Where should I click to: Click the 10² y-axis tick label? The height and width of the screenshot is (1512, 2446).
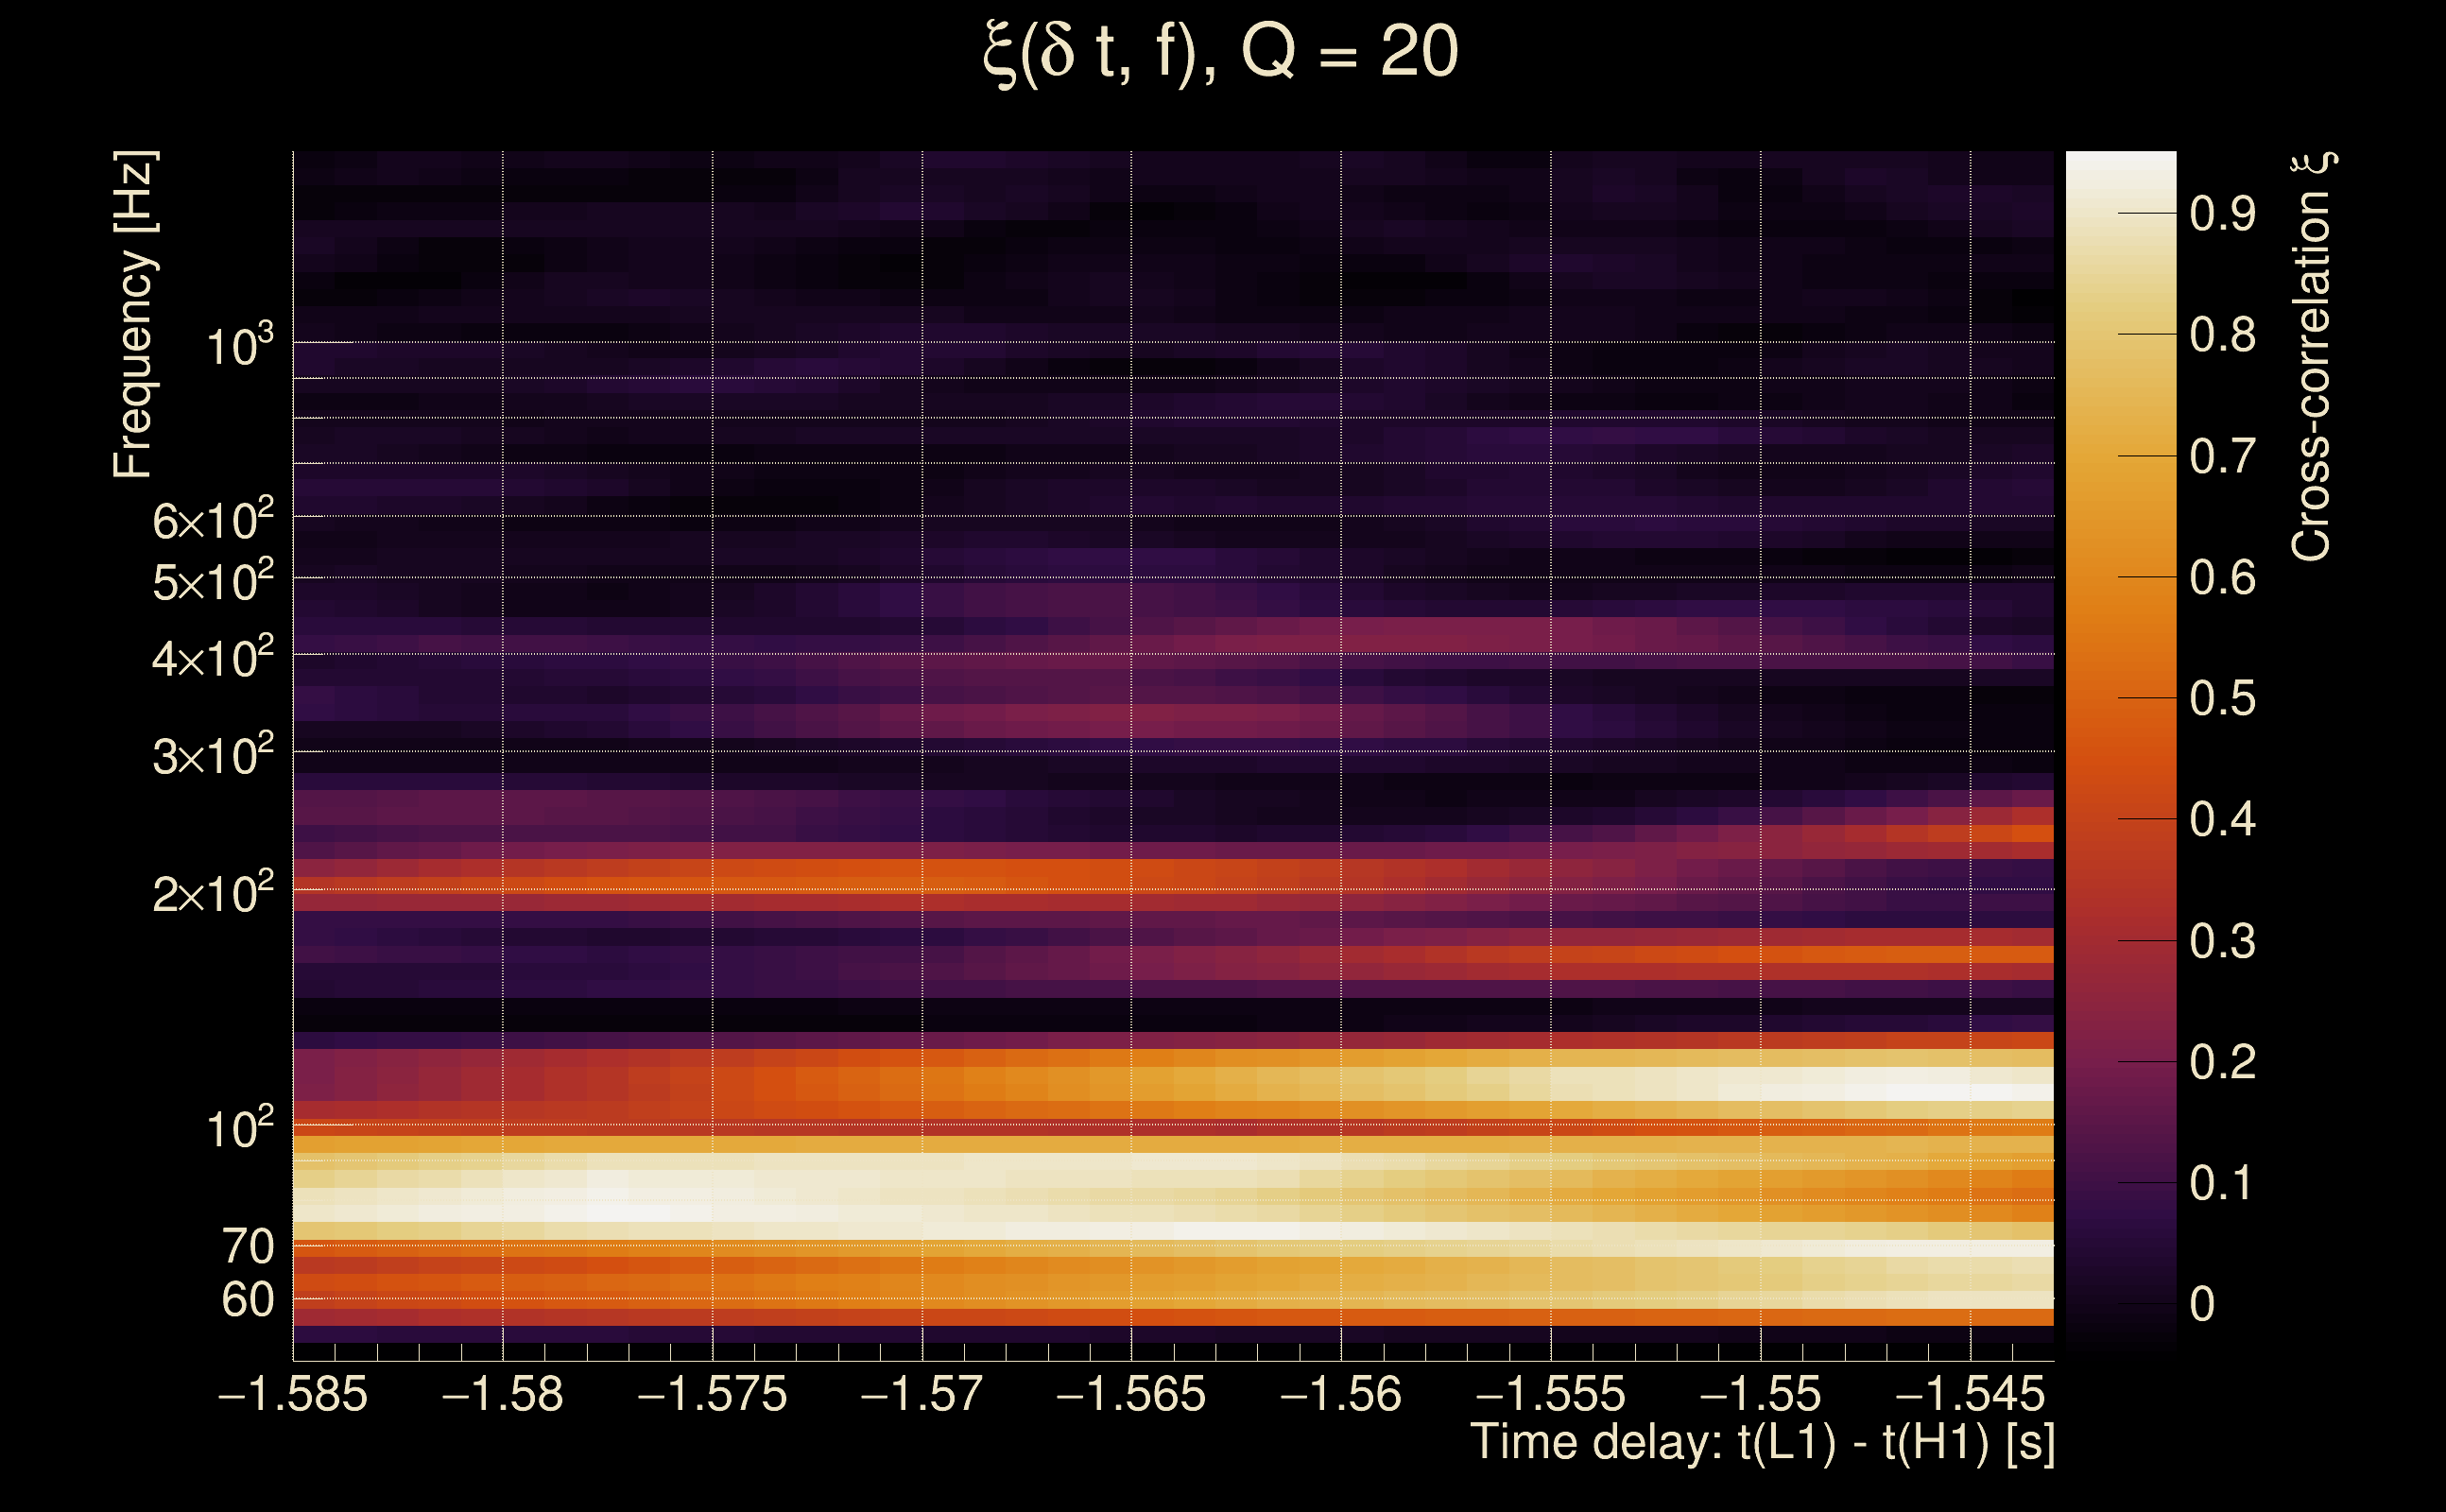(x=238, y=1129)
